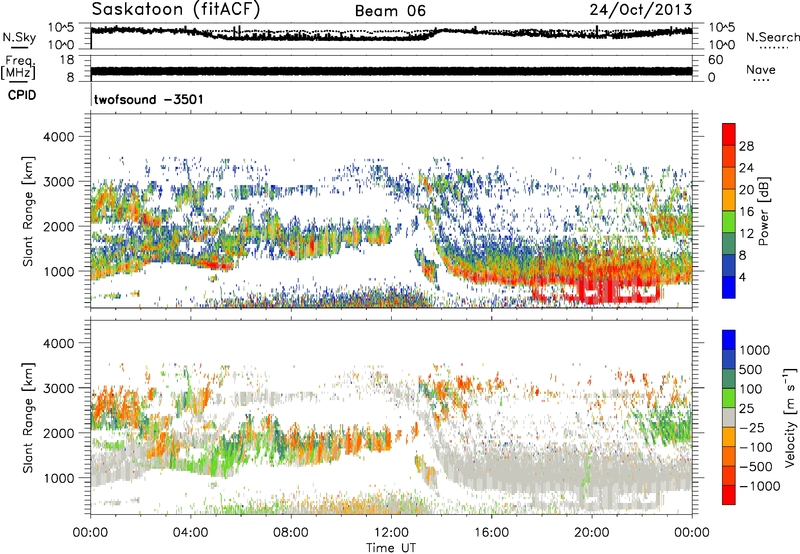This screenshot has height=554, width=800.
Task: Click the velocity scale value '-1000'
Action: (759, 486)
